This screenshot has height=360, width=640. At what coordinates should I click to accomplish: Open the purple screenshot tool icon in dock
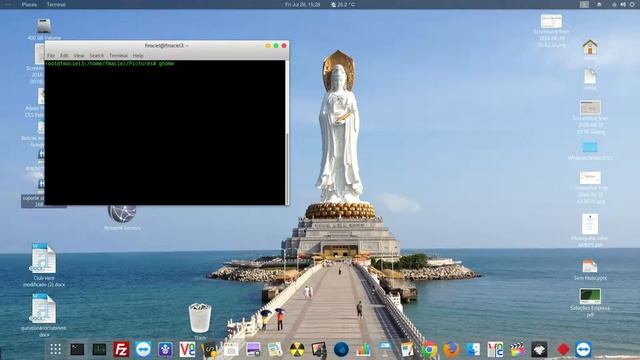[x=253, y=350]
